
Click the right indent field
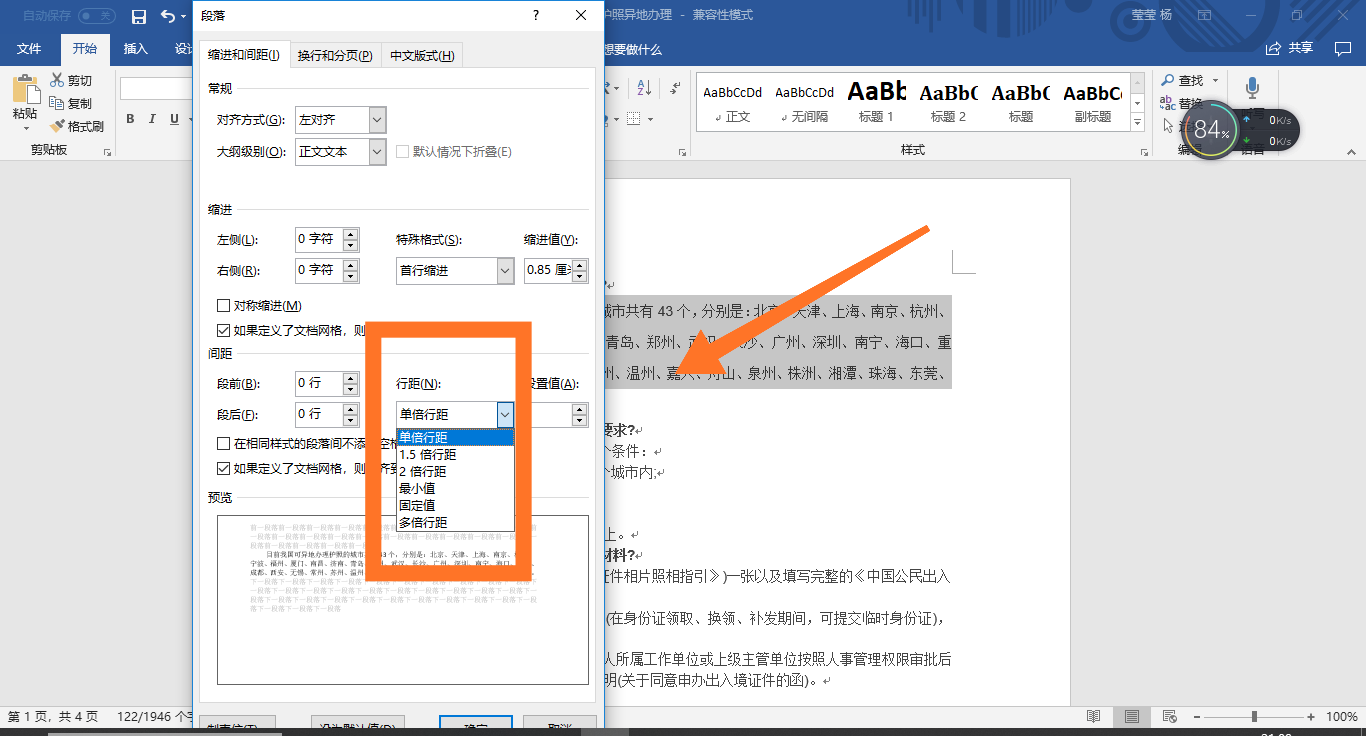pyautogui.click(x=319, y=271)
